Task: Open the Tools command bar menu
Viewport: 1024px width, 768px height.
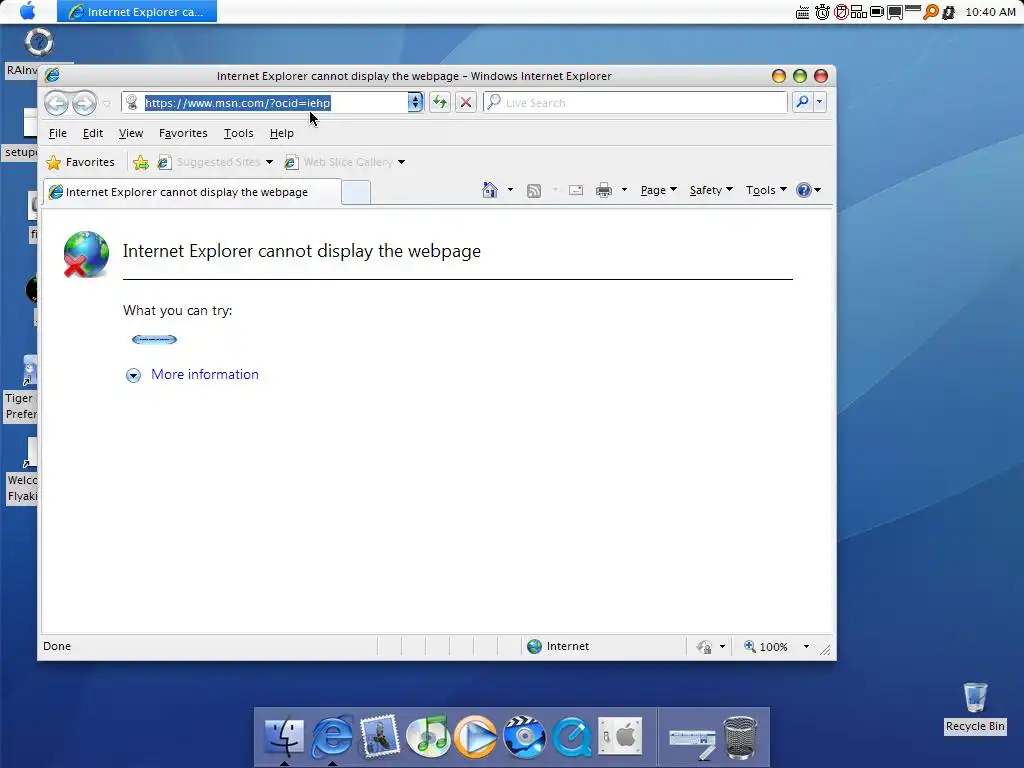Action: (x=766, y=190)
